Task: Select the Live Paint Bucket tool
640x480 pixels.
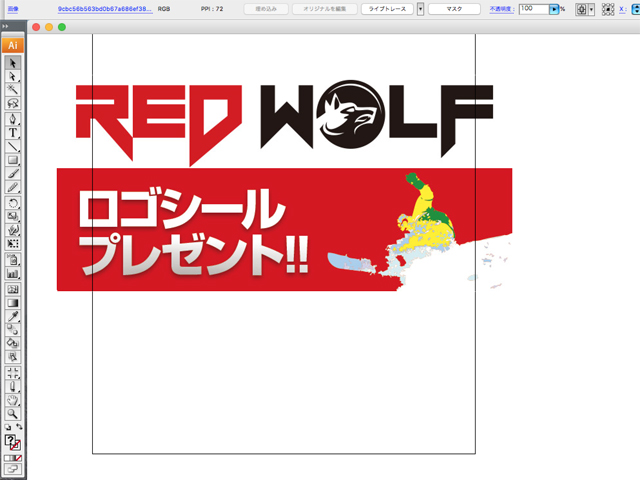Action: point(13,343)
